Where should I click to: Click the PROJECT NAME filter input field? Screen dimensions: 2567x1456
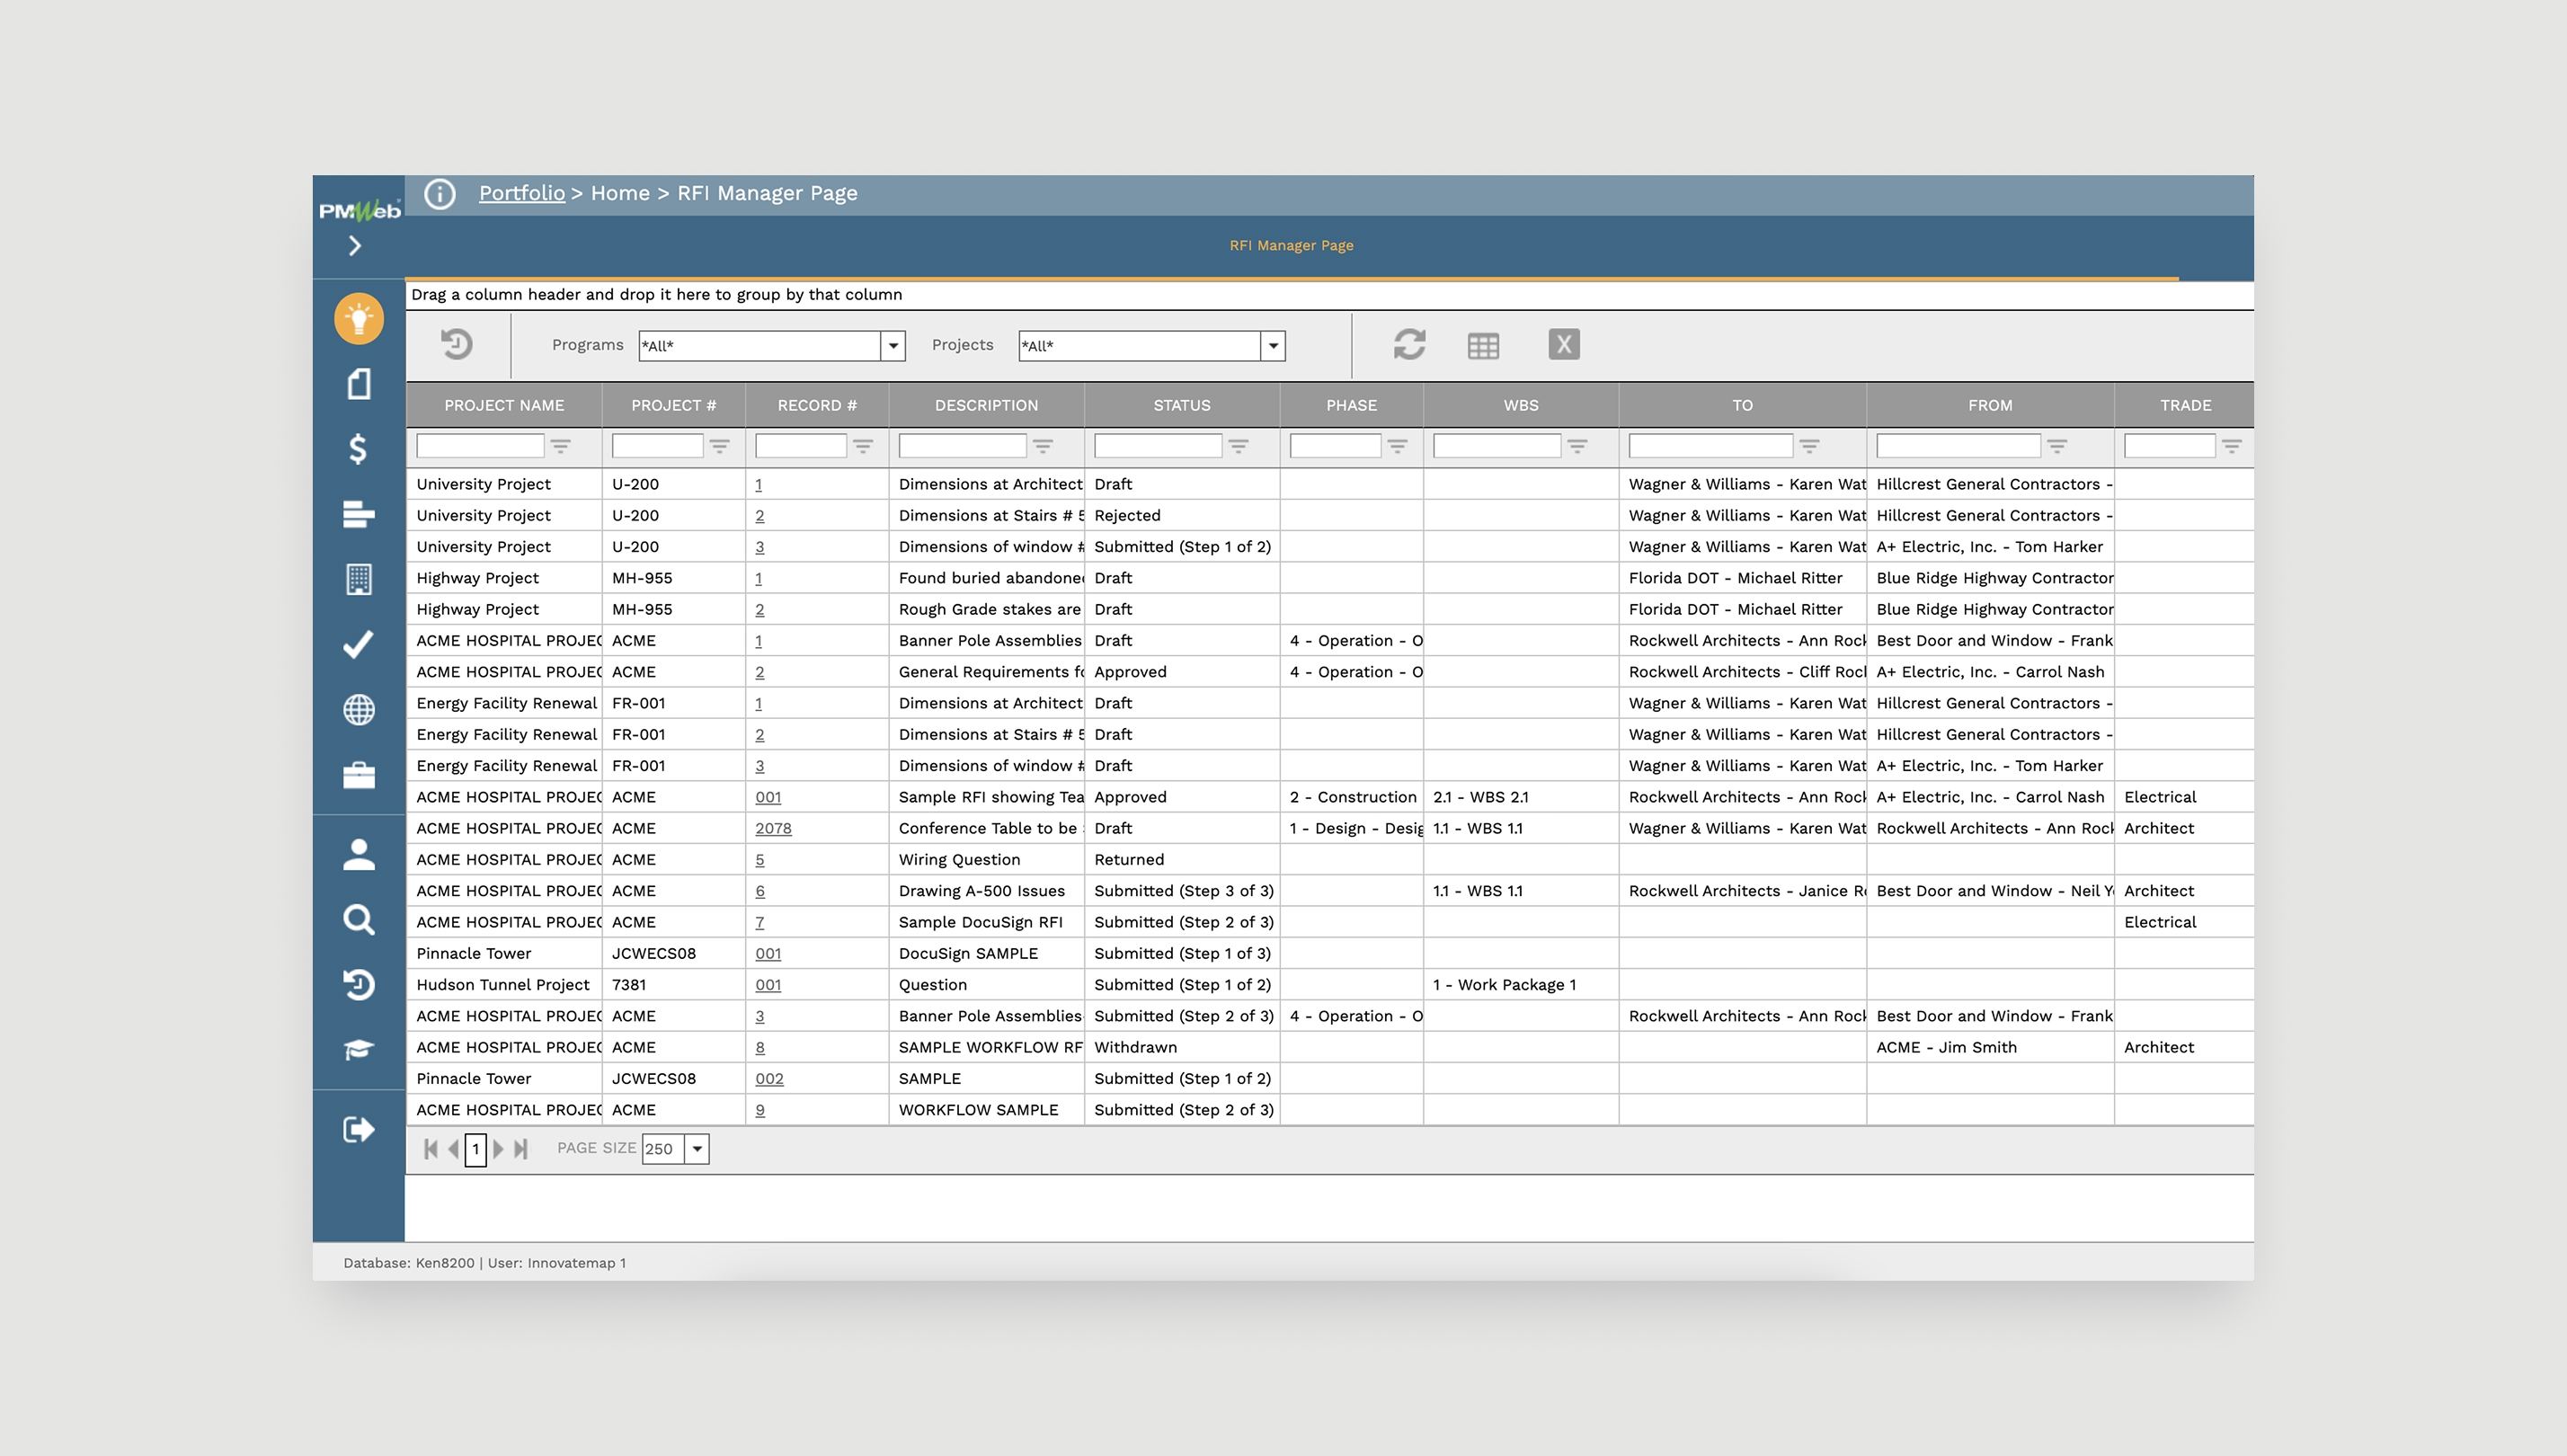click(x=480, y=446)
